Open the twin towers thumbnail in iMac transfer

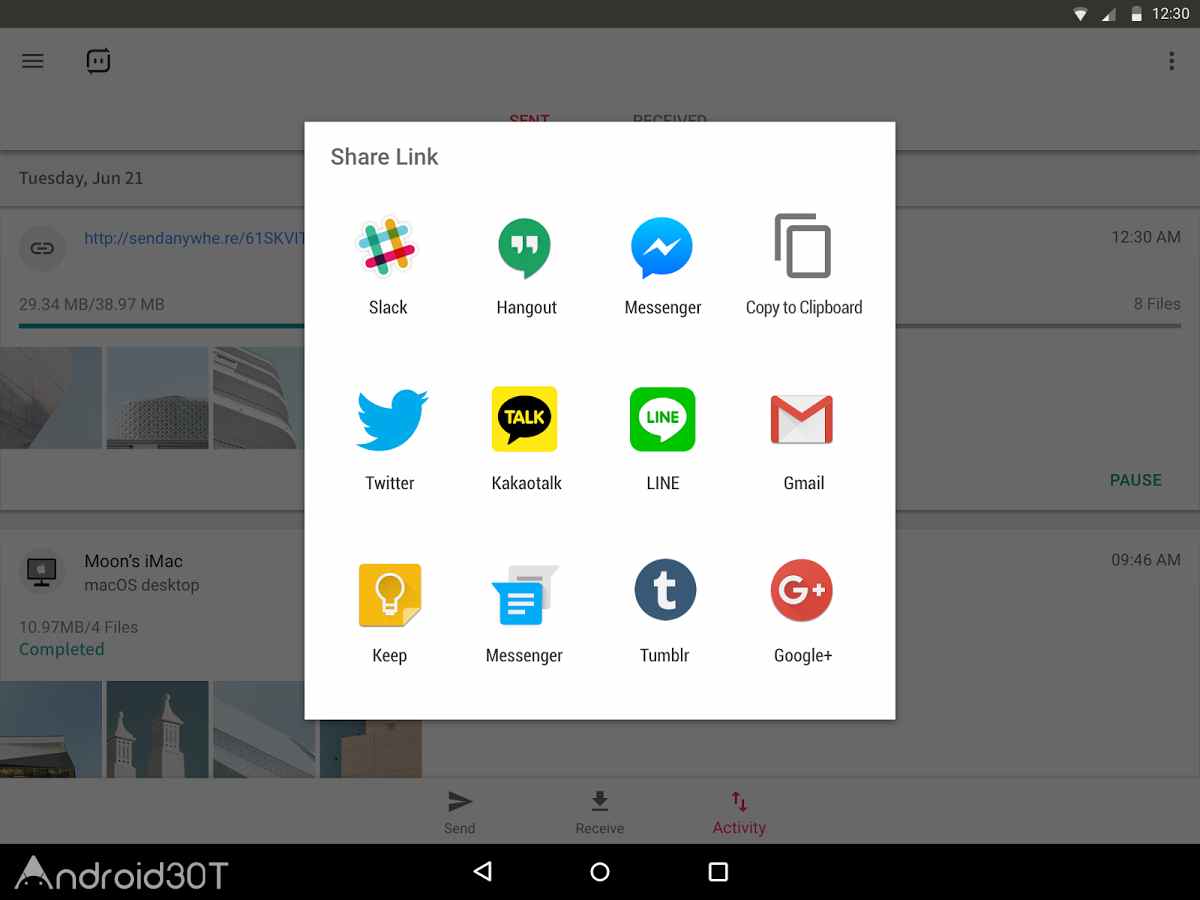tap(157, 729)
